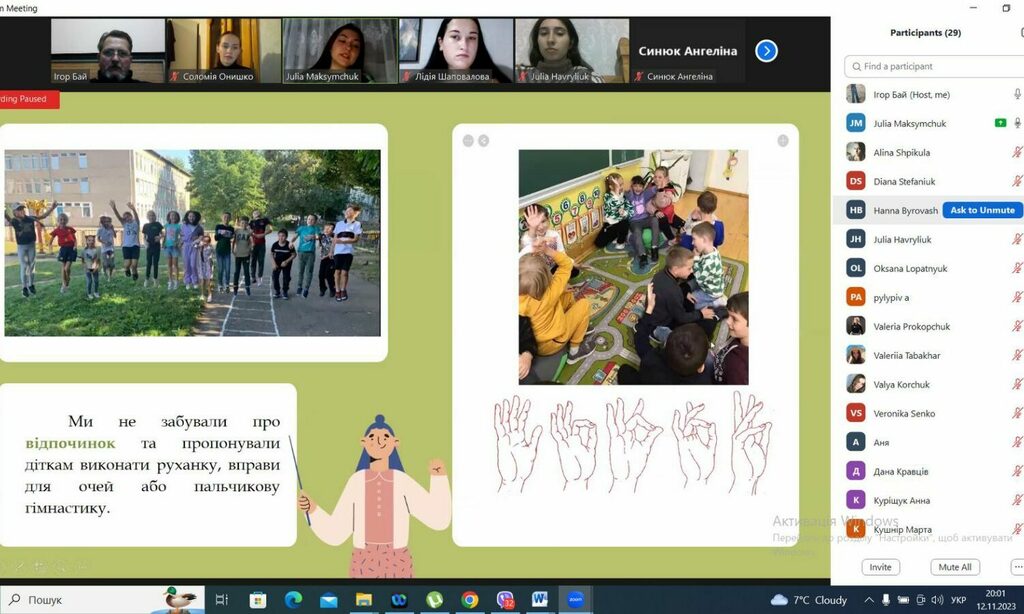
Task: Click the Mute All button
Action: tap(954, 567)
